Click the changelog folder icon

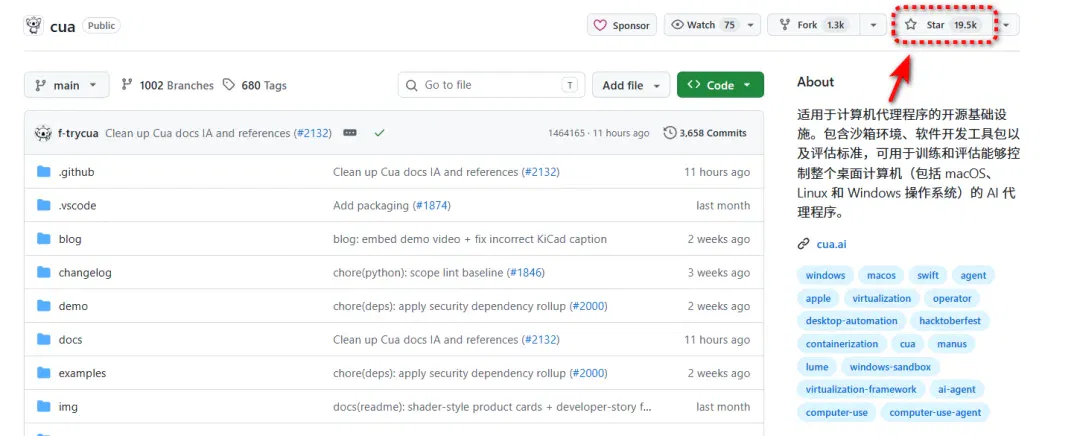[x=44, y=272]
